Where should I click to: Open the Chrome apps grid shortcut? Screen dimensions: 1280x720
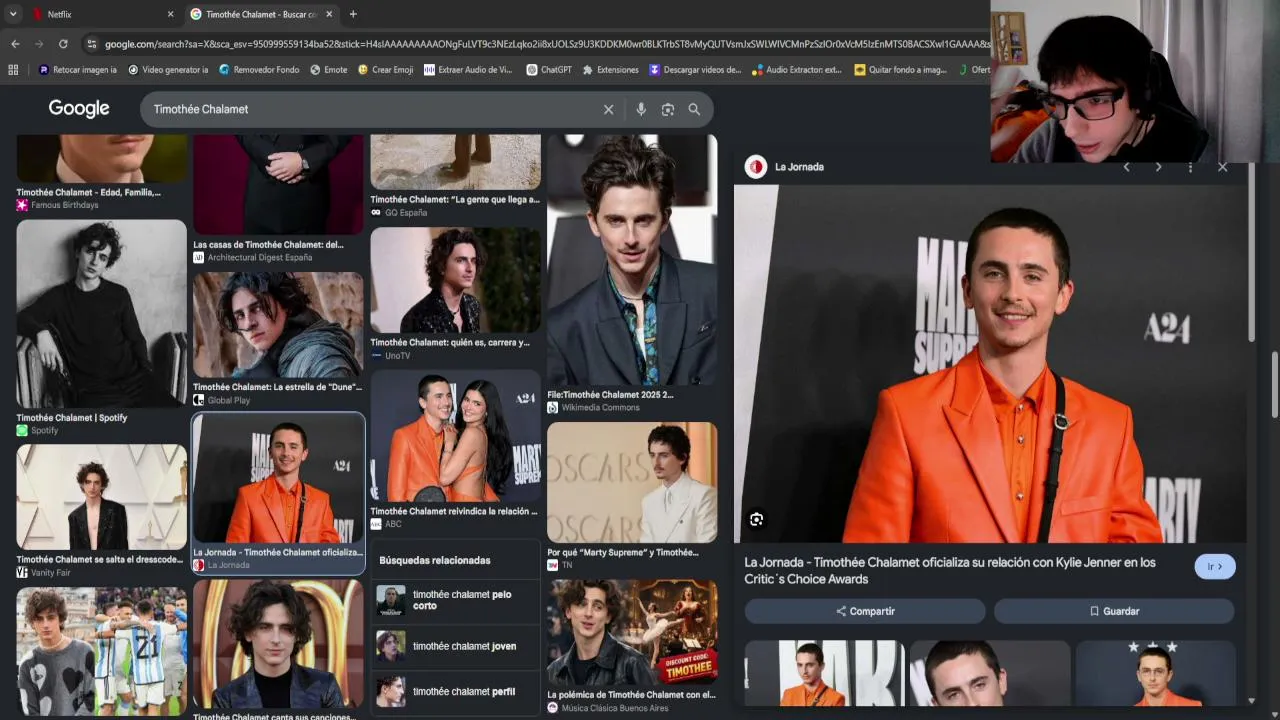click(13, 70)
